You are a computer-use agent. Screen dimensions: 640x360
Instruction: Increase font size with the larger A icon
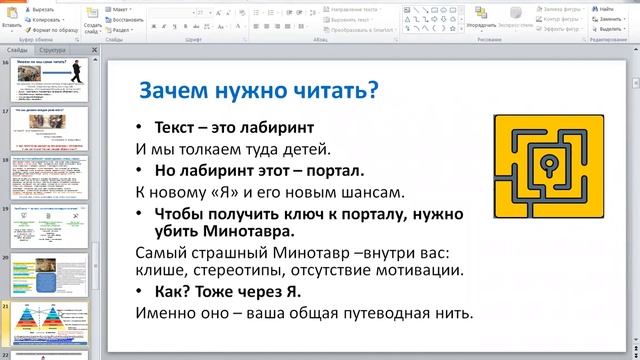point(219,13)
